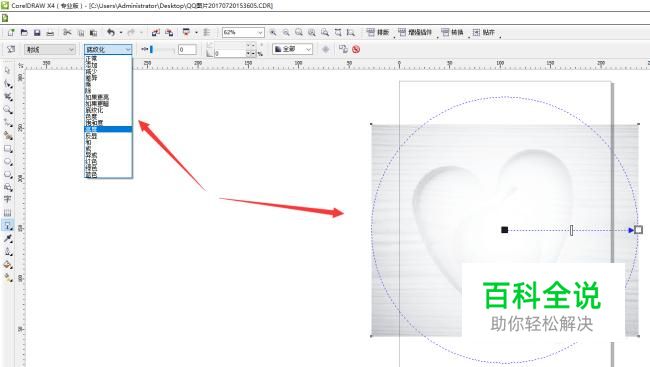Click the Zoom Out magnifier icon

click(286, 32)
